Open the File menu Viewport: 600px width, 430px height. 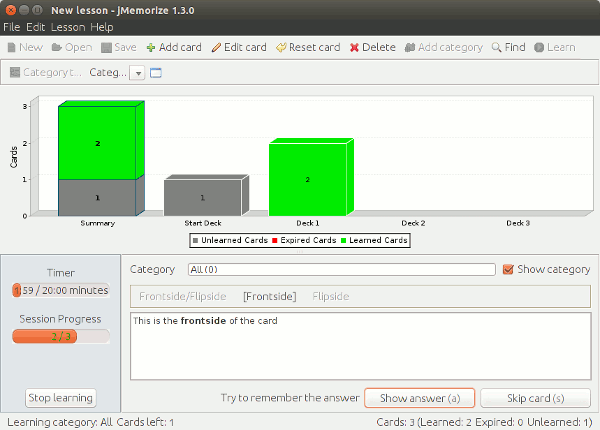(x=12, y=26)
